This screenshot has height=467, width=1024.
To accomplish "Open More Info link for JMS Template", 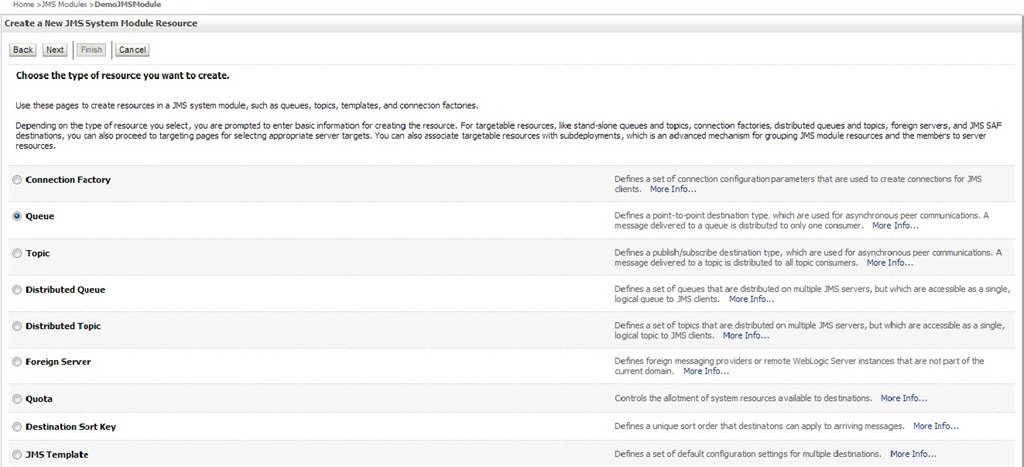I will [x=913, y=454].
